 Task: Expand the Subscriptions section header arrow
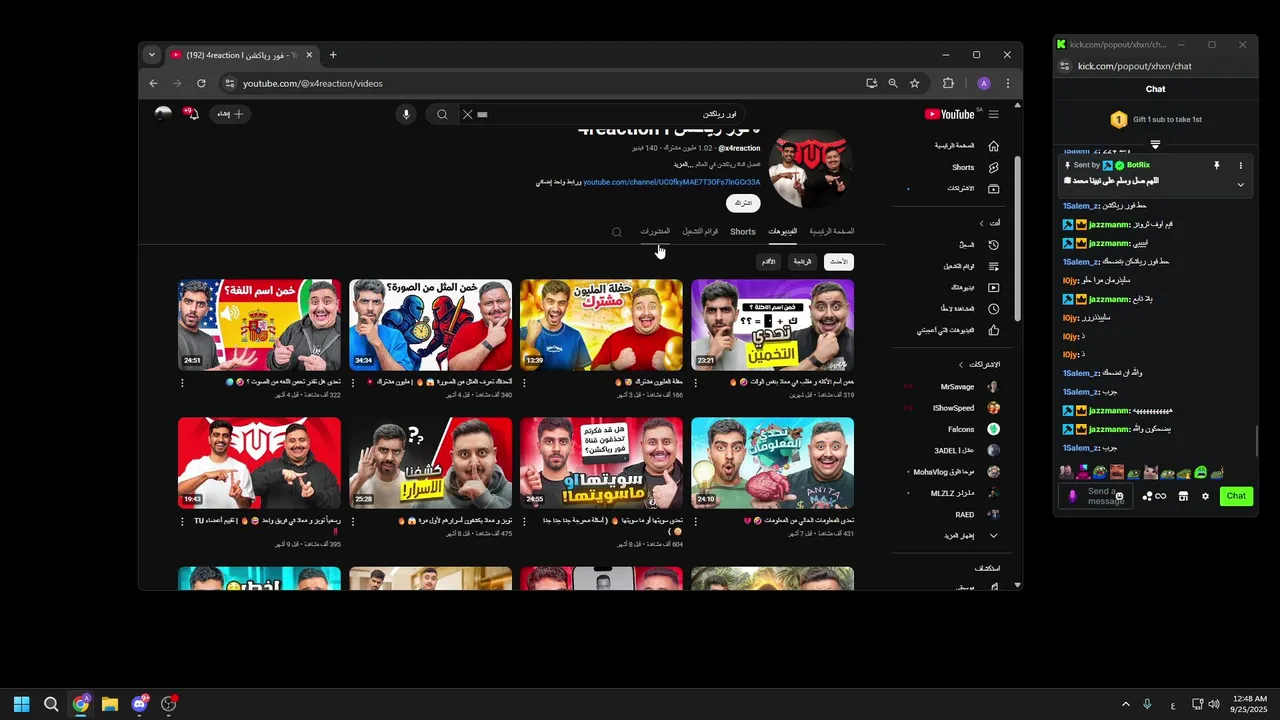click(x=961, y=365)
